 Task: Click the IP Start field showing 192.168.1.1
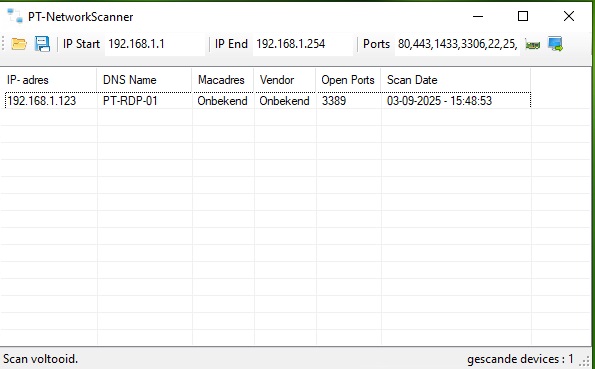(x=155, y=44)
